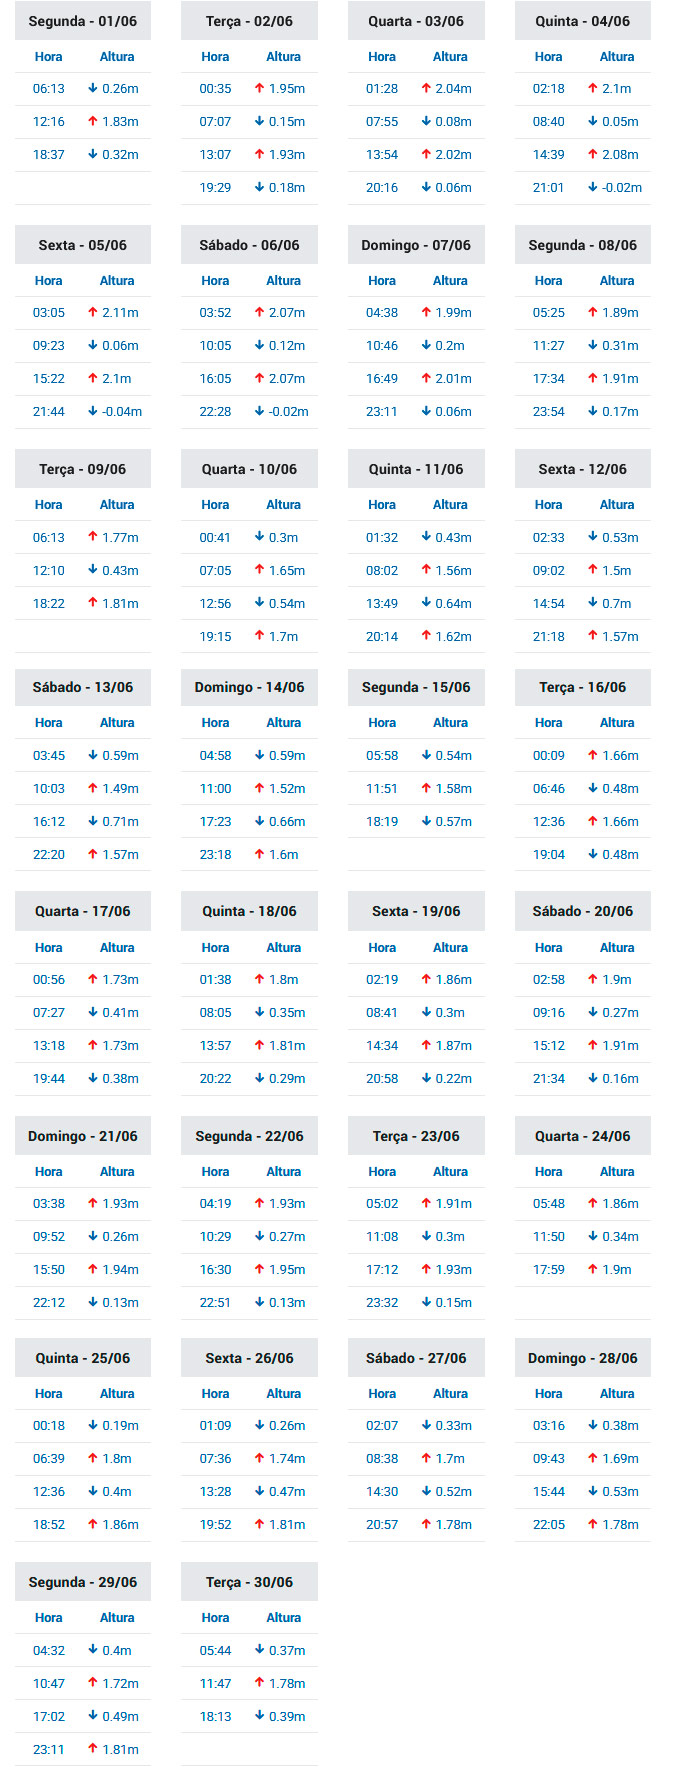Image resolution: width=675 pixels, height=1767 pixels.
Task: Select the Segunda - 01/06 day header
Action: tap(83, 21)
